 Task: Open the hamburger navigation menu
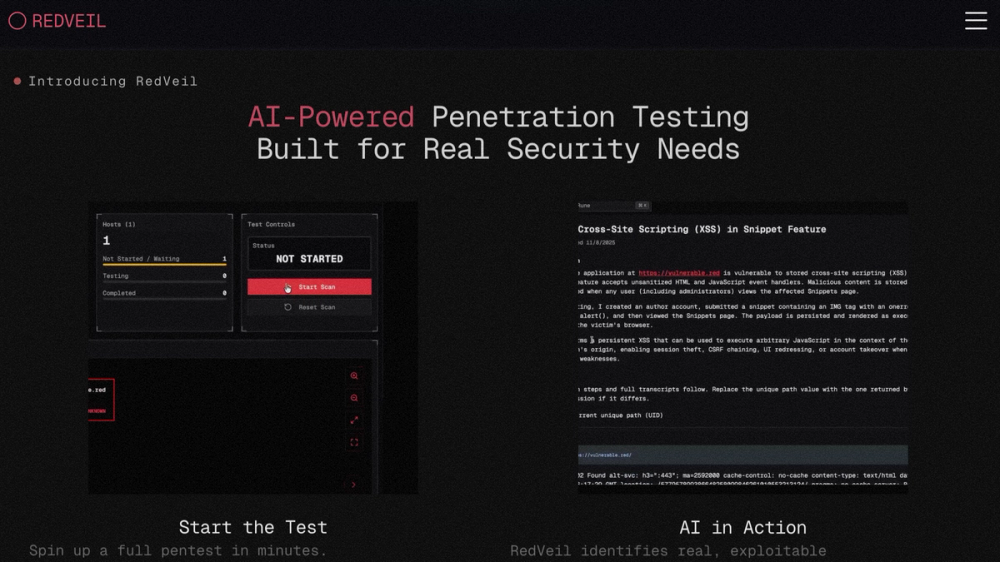click(x=975, y=20)
